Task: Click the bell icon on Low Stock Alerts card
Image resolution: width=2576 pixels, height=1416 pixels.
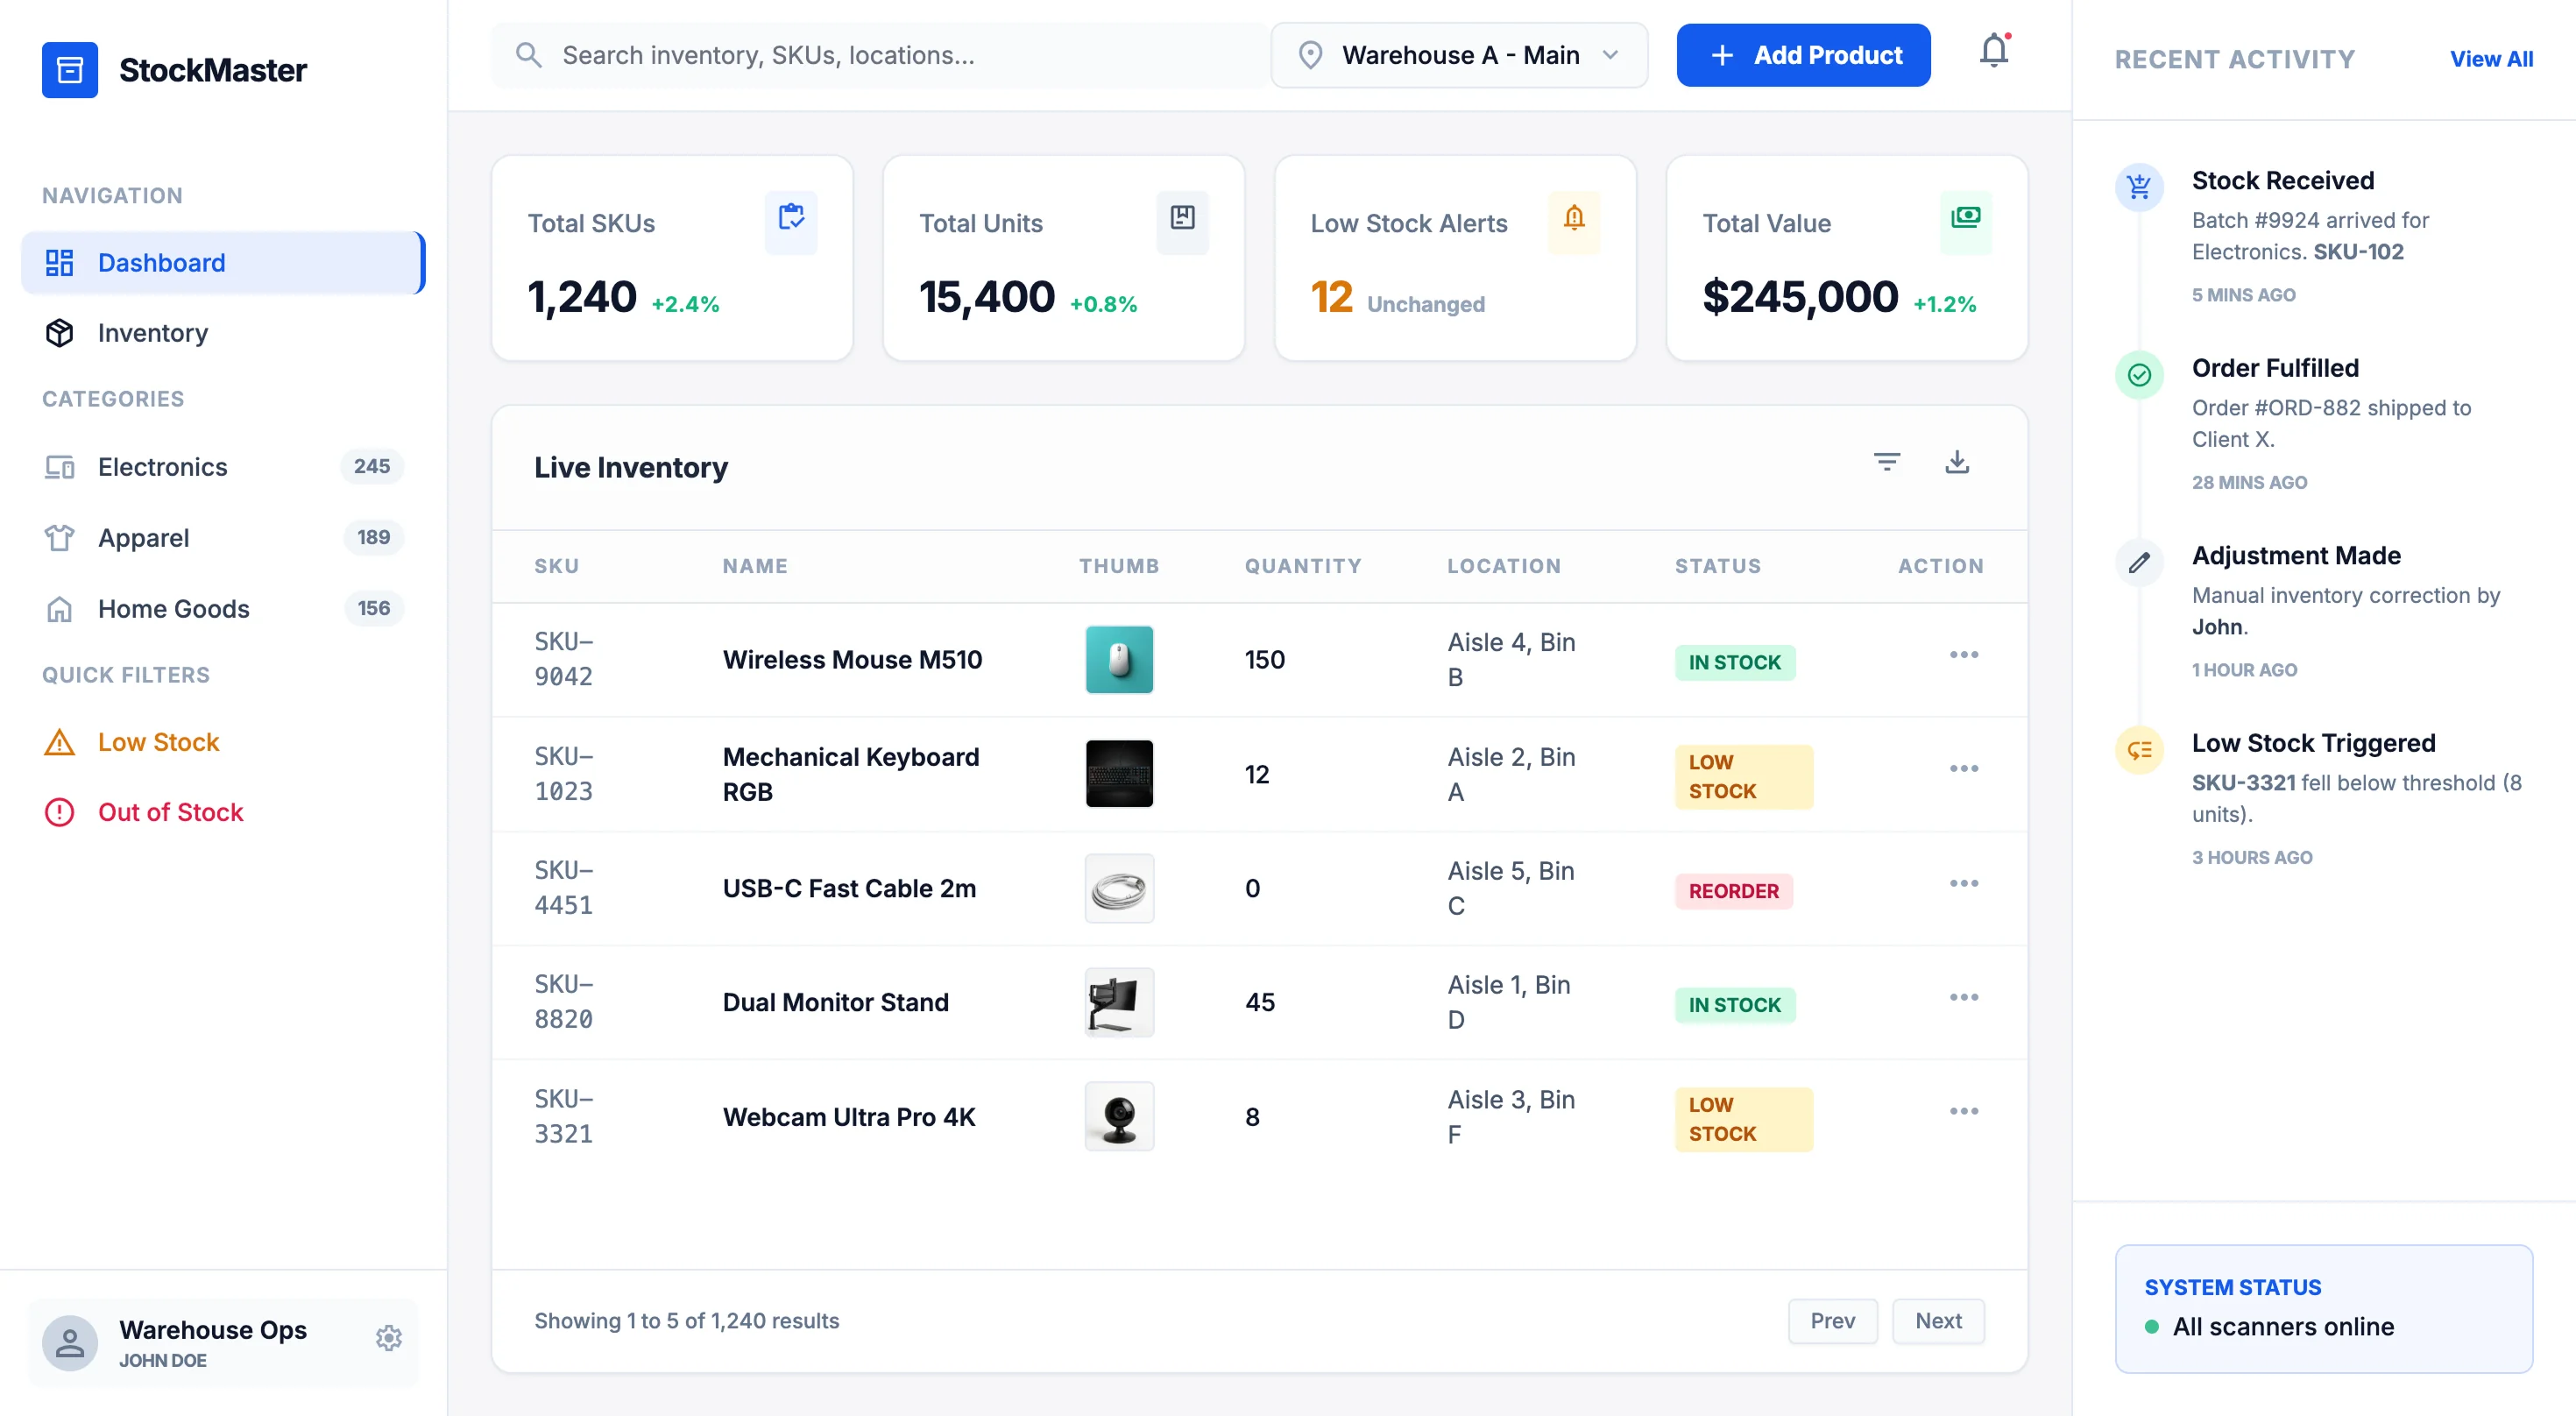Action: pos(1573,220)
